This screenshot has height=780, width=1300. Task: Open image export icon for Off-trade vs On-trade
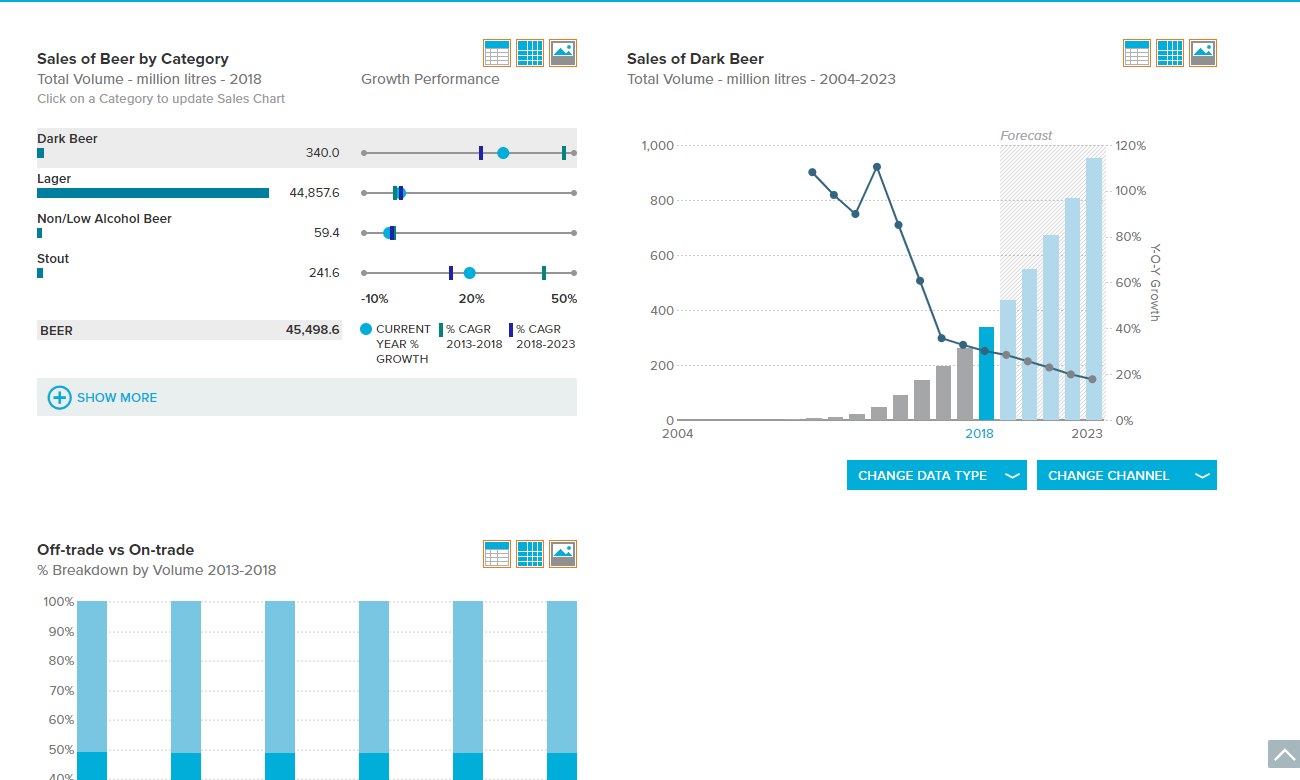click(x=563, y=554)
